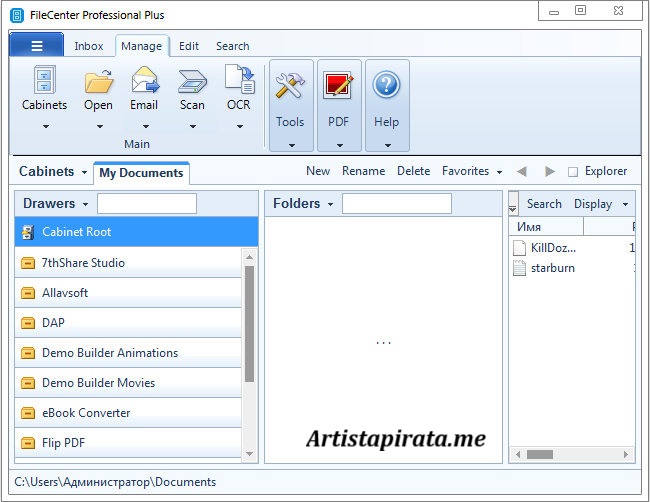Expand the Scan ribbon dropdown arrow
Viewport: 650px width, 502px height.
(x=193, y=126)
